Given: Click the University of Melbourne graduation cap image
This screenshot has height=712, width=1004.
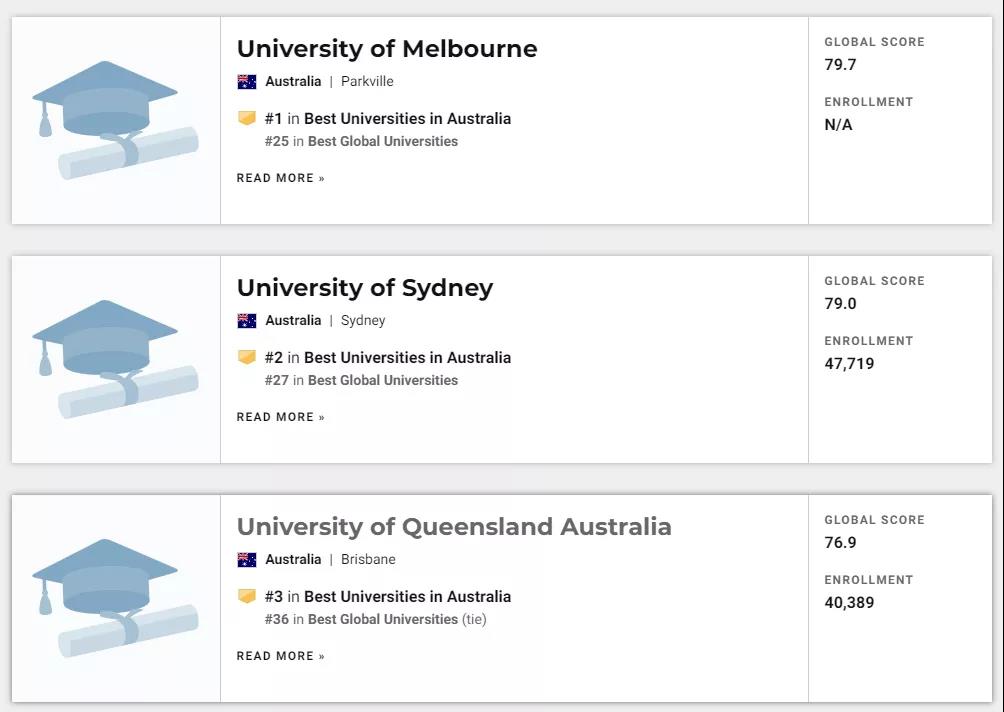Looking at the screenshot, I should coord(115,120).
